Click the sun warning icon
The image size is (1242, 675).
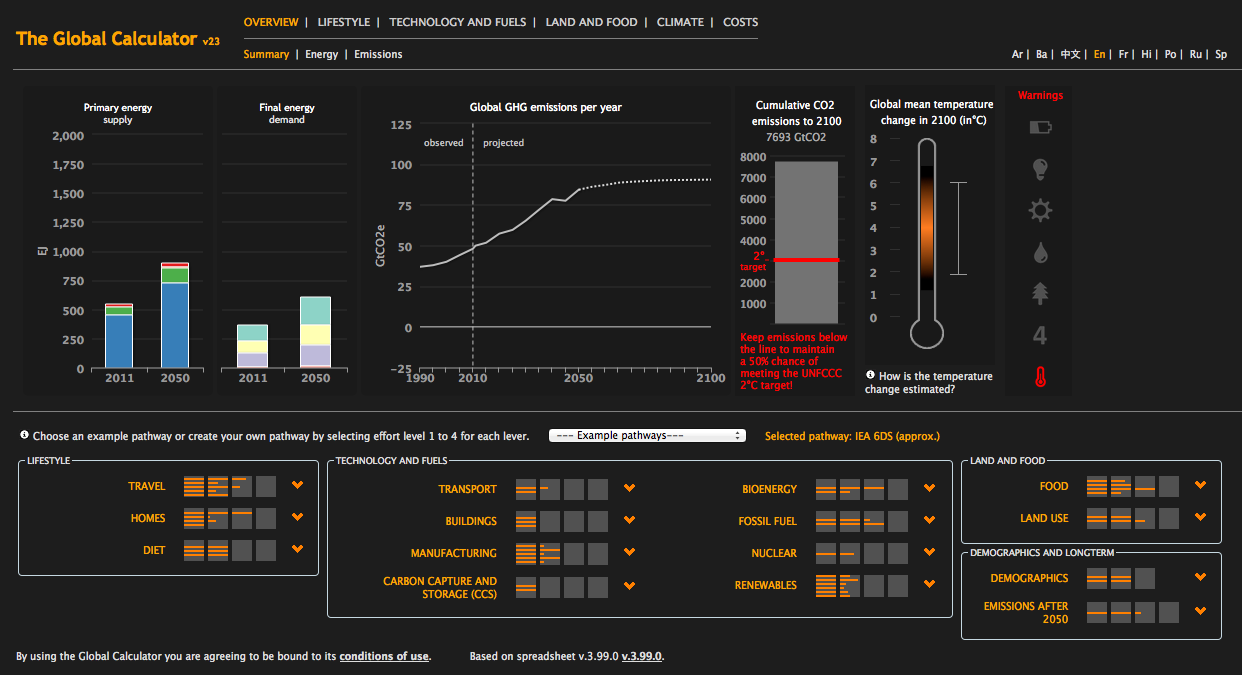[1040, 210]
